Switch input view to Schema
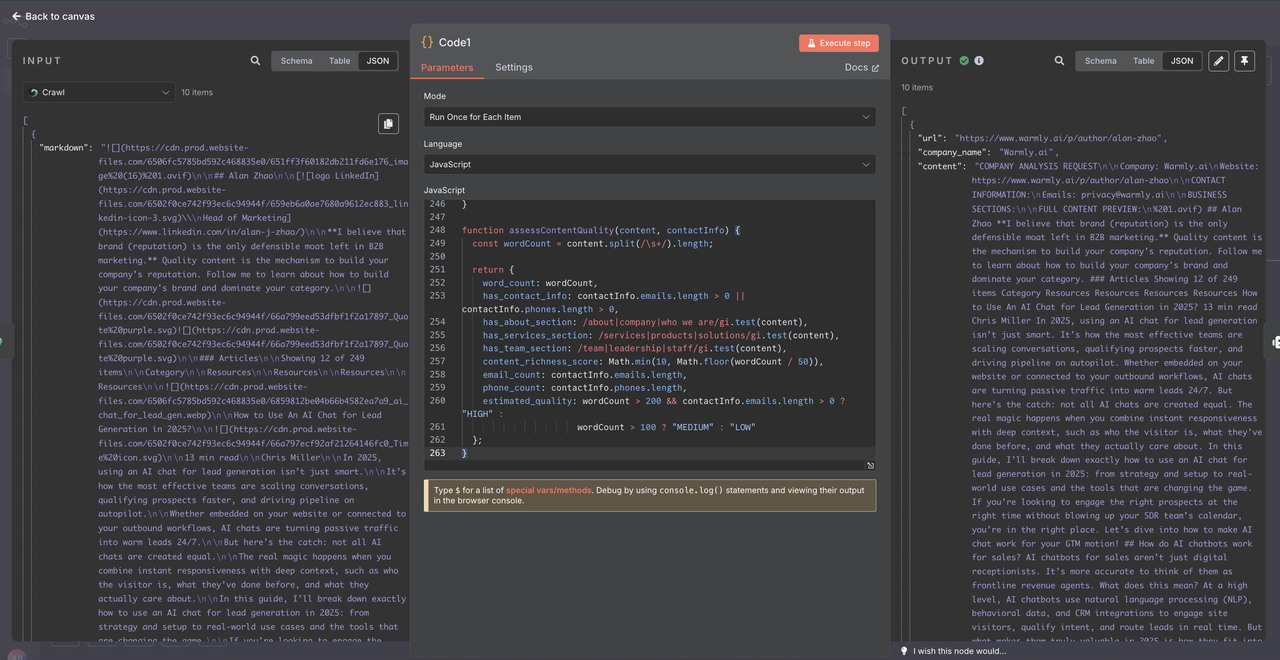The height and width of the screenshot is (660, 1280). click(296, 61)
